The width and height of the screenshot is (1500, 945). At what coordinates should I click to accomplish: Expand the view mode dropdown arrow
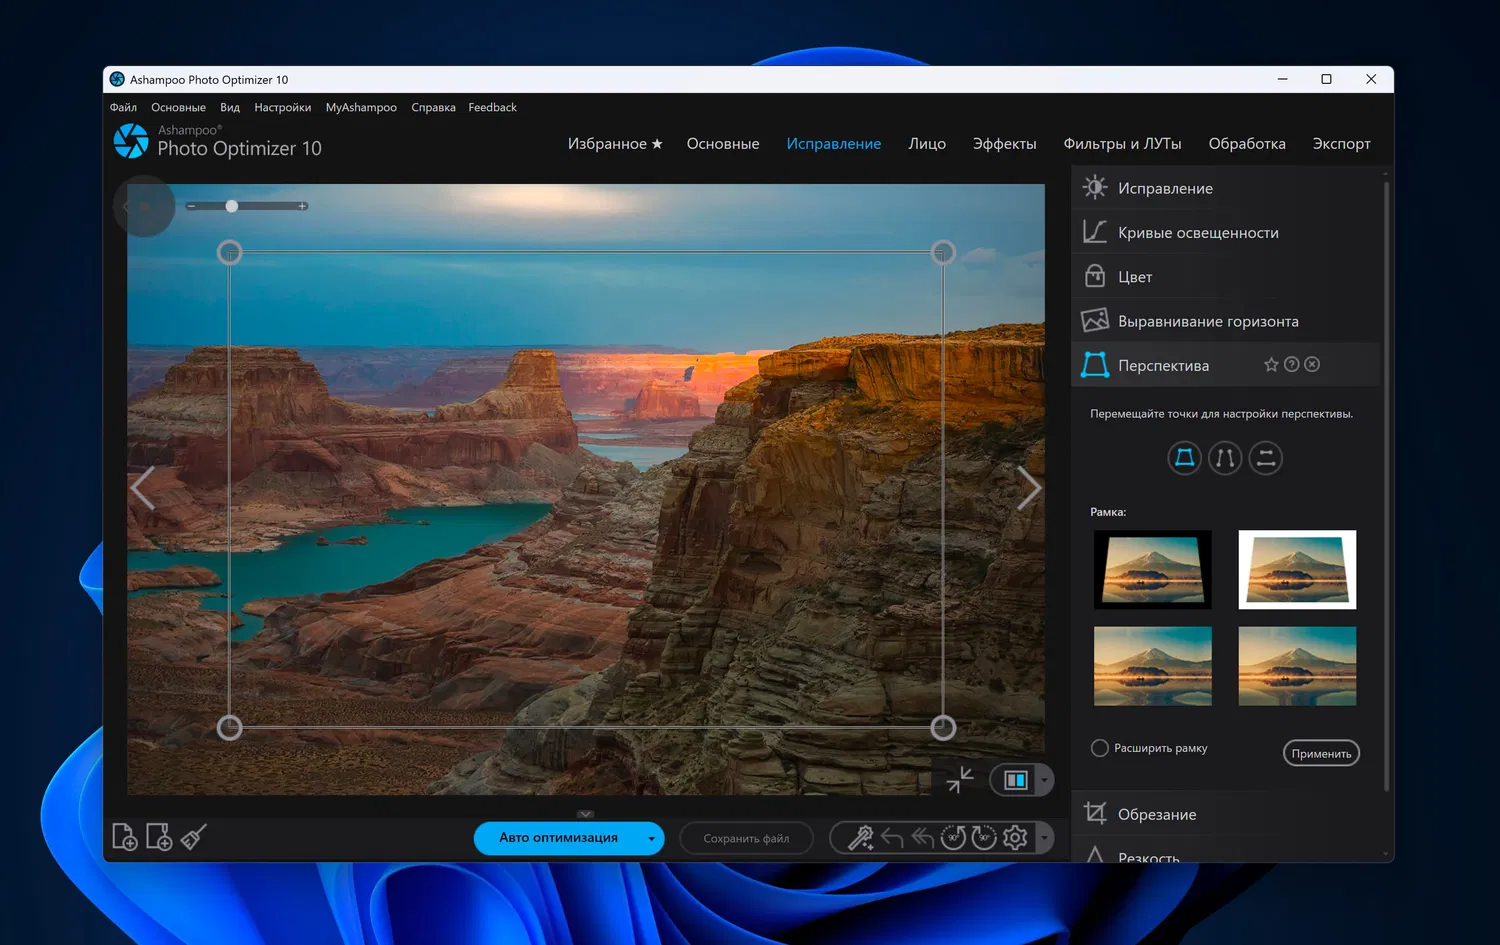point(1044,780)
